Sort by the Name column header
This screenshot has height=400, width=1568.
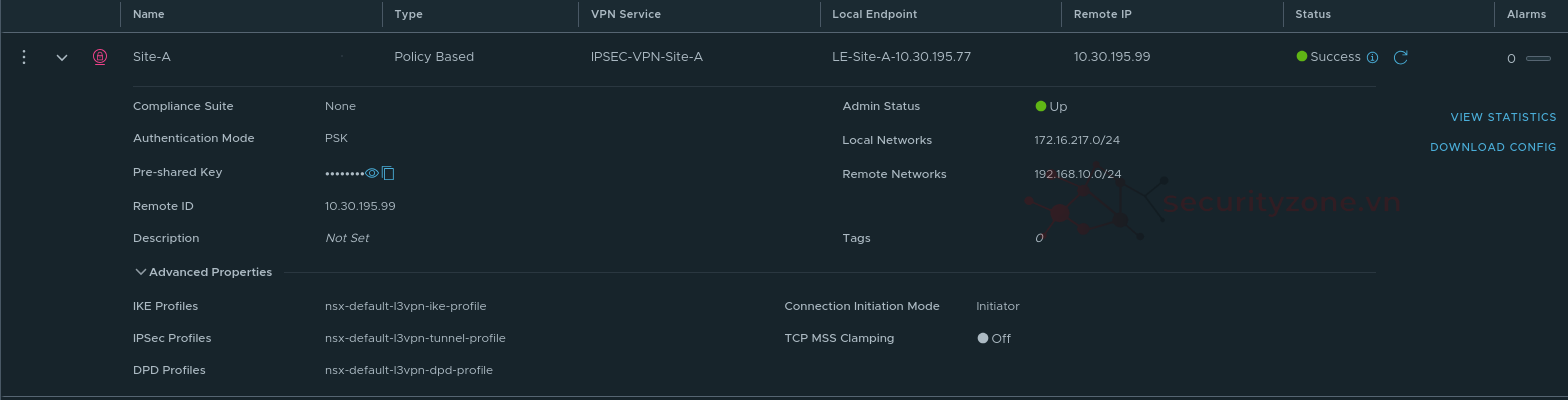click(x=149, y=14)
